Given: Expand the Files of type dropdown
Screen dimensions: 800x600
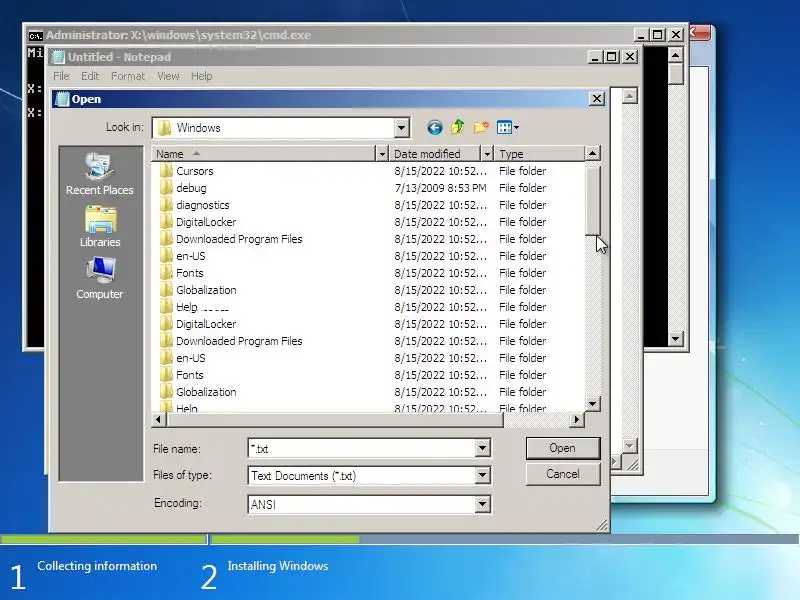Looking at the screenshot, I should (482, 476).
